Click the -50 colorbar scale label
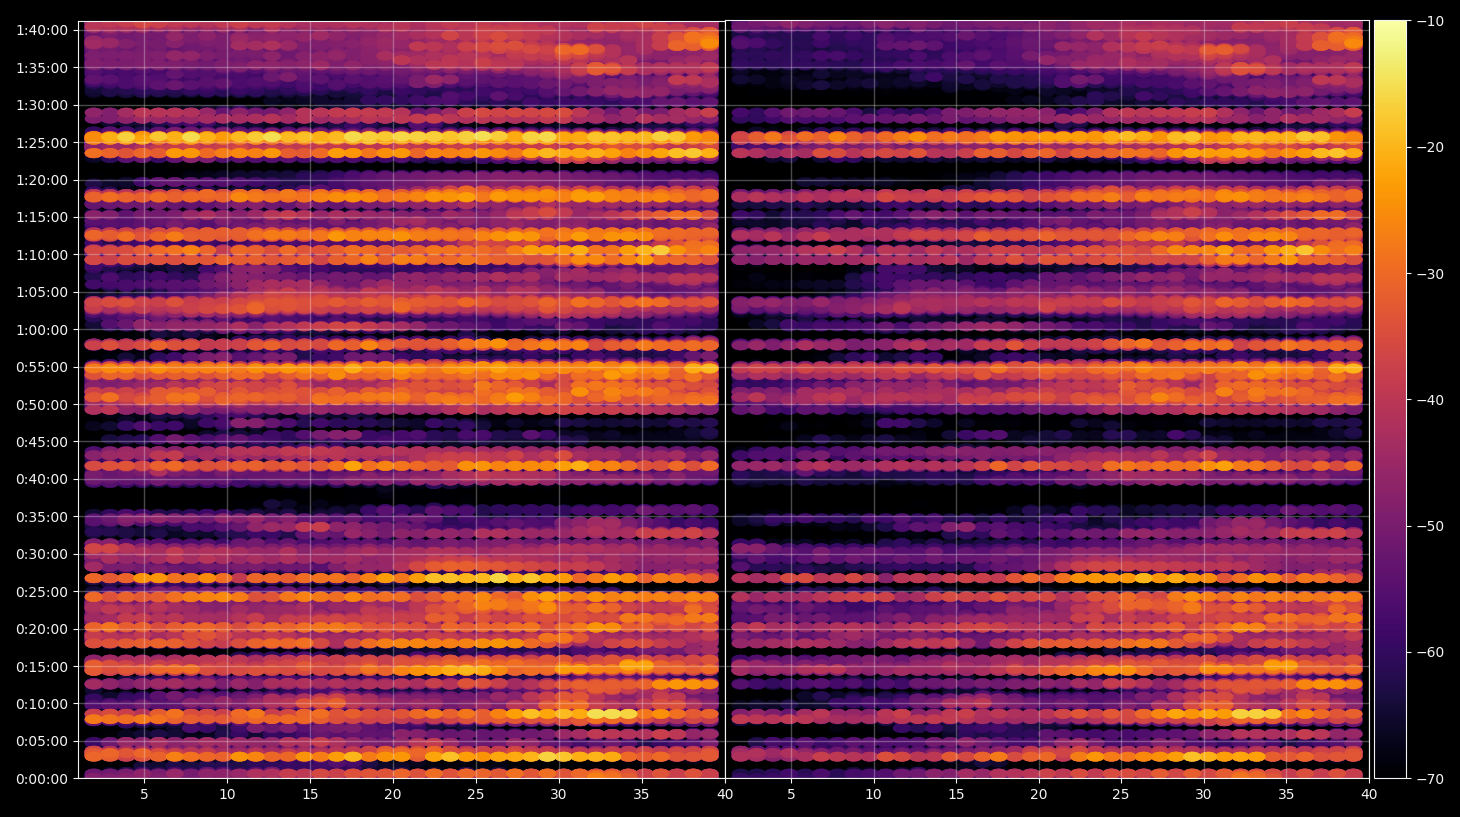The width and height of the screenshot is (1460, 817). point(1431,526)
